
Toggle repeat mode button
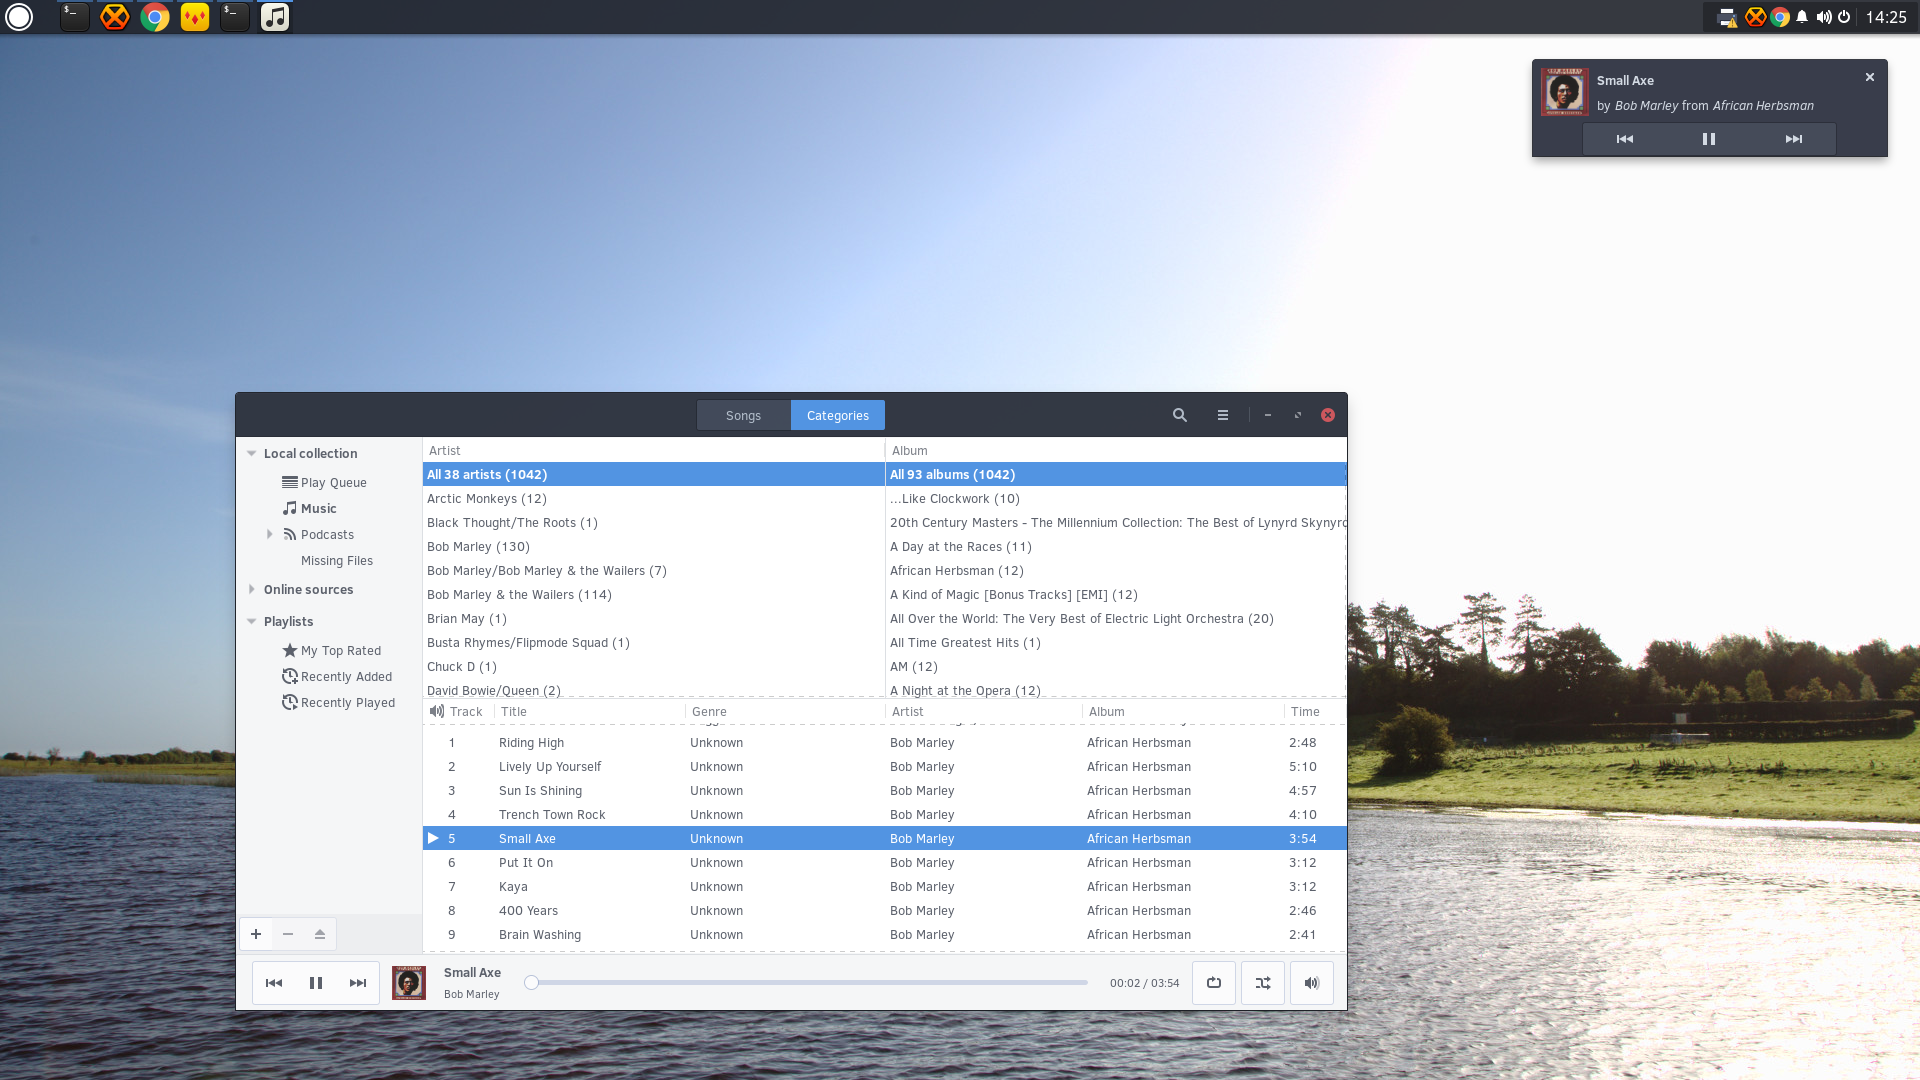tap(1214, 983)
